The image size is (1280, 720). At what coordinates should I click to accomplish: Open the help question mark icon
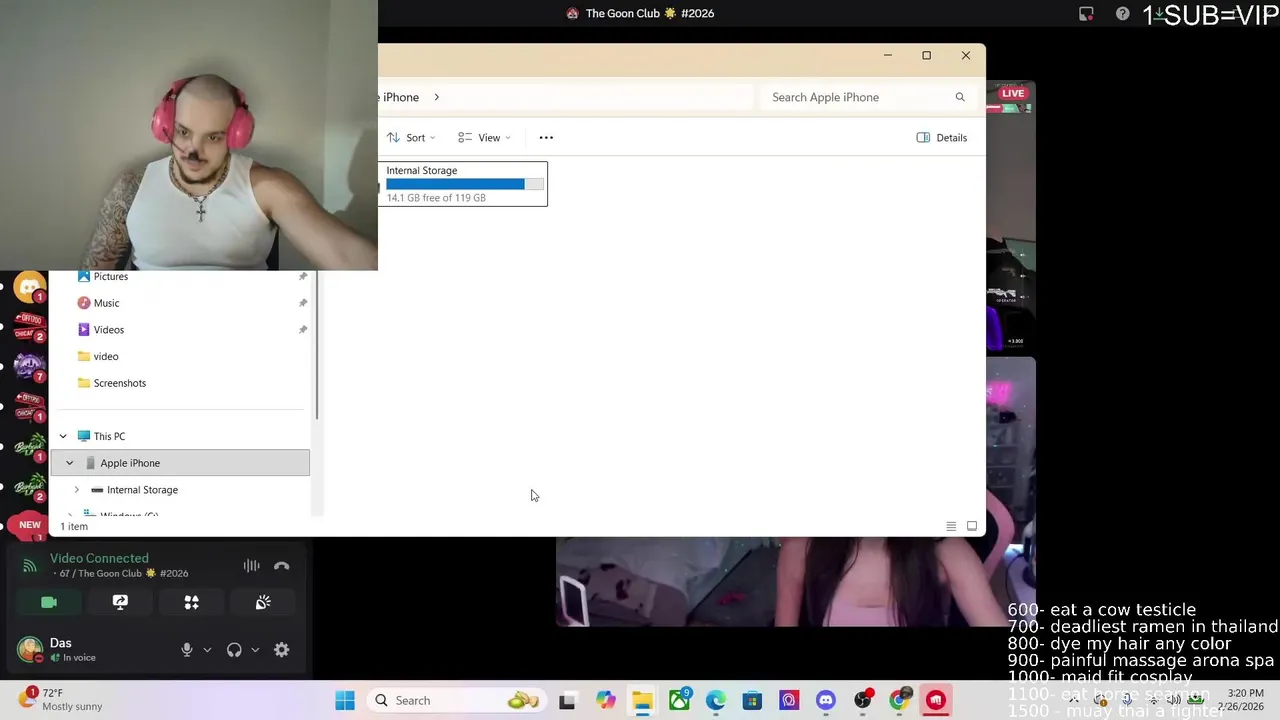point(1123,13)
